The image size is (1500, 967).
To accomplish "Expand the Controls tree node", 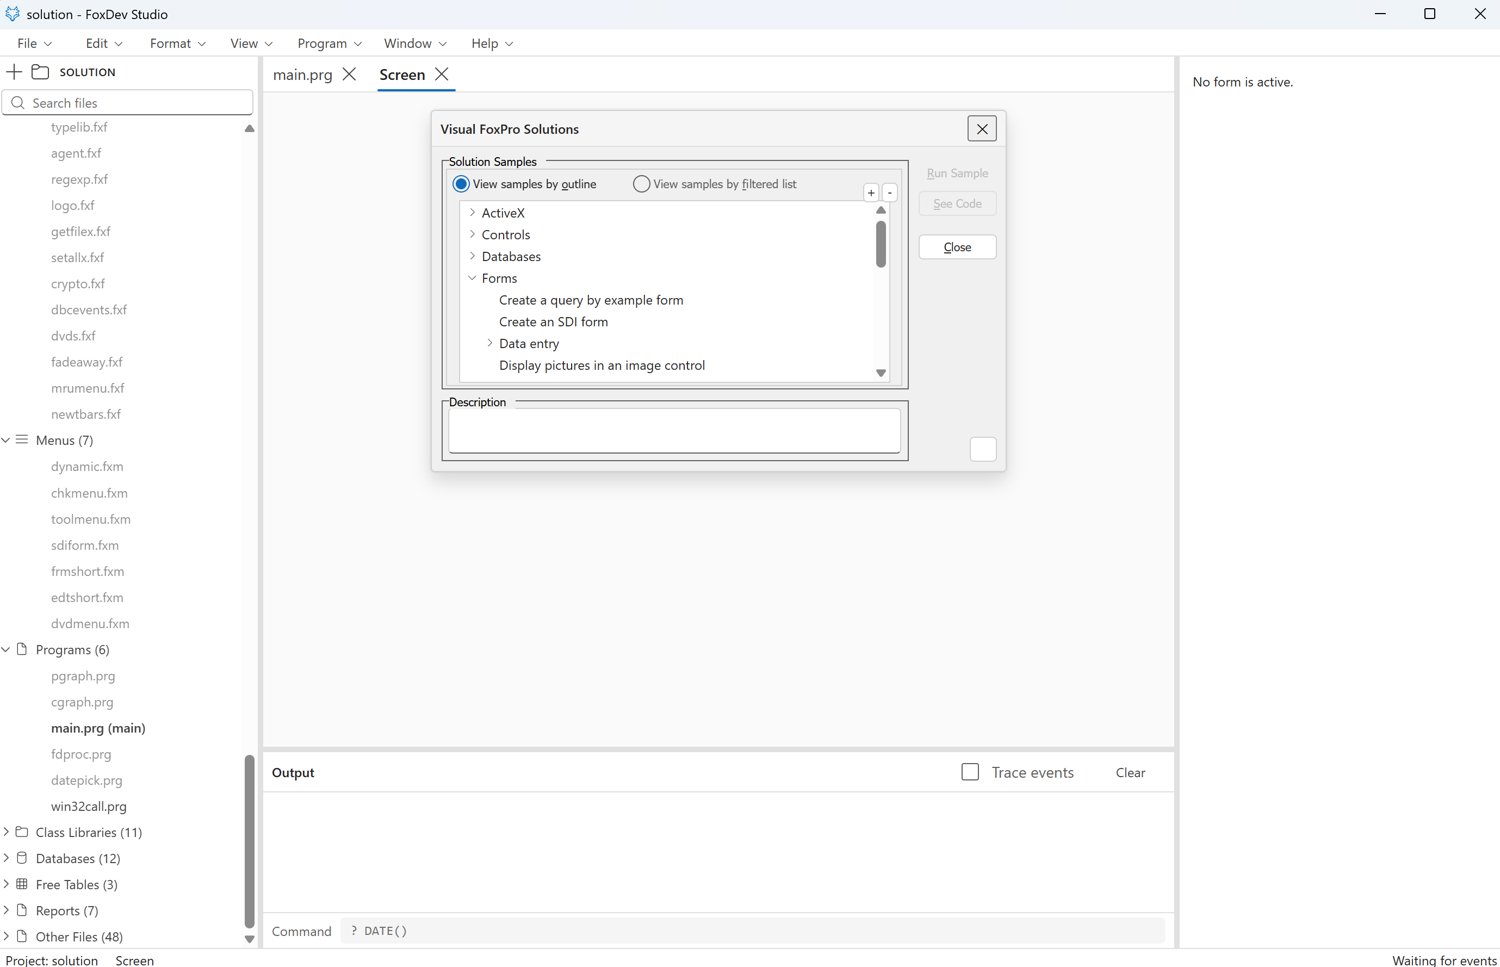I will point(473,235).
